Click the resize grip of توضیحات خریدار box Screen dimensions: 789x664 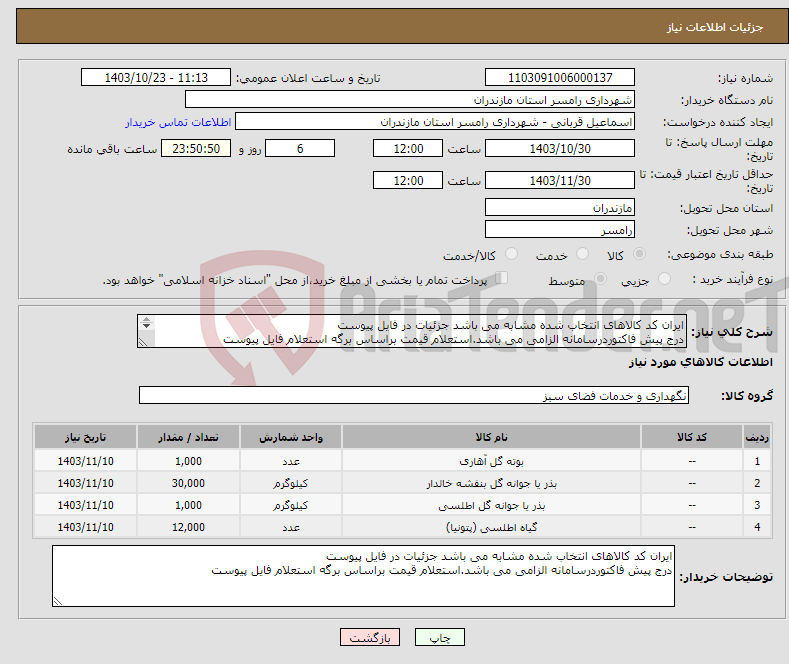(58, 601)
